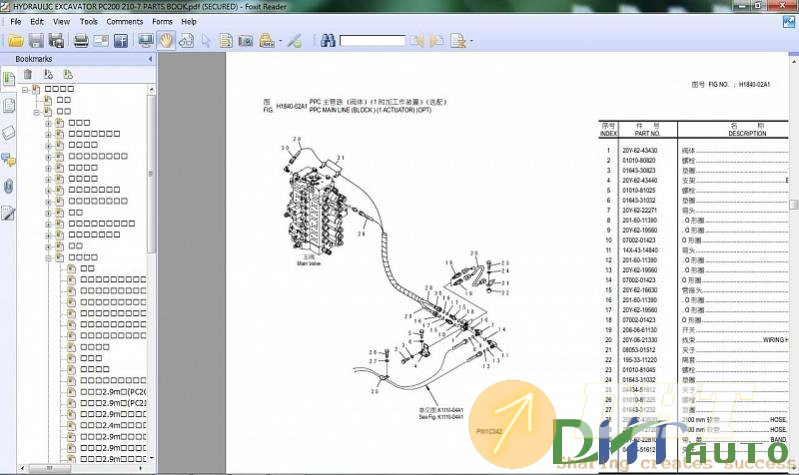
Task: Open the search options page icon
Action: (458, 41)
